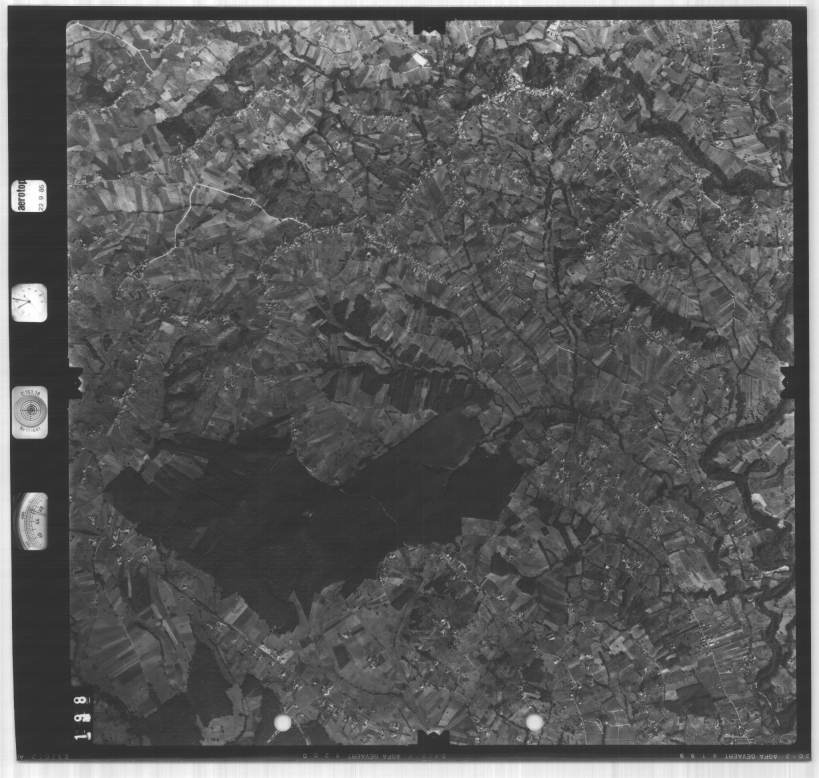Click the top center fiducial notch
Viewport: 819px width, 778px height.
pyautogui.click(x=430, y=22)
